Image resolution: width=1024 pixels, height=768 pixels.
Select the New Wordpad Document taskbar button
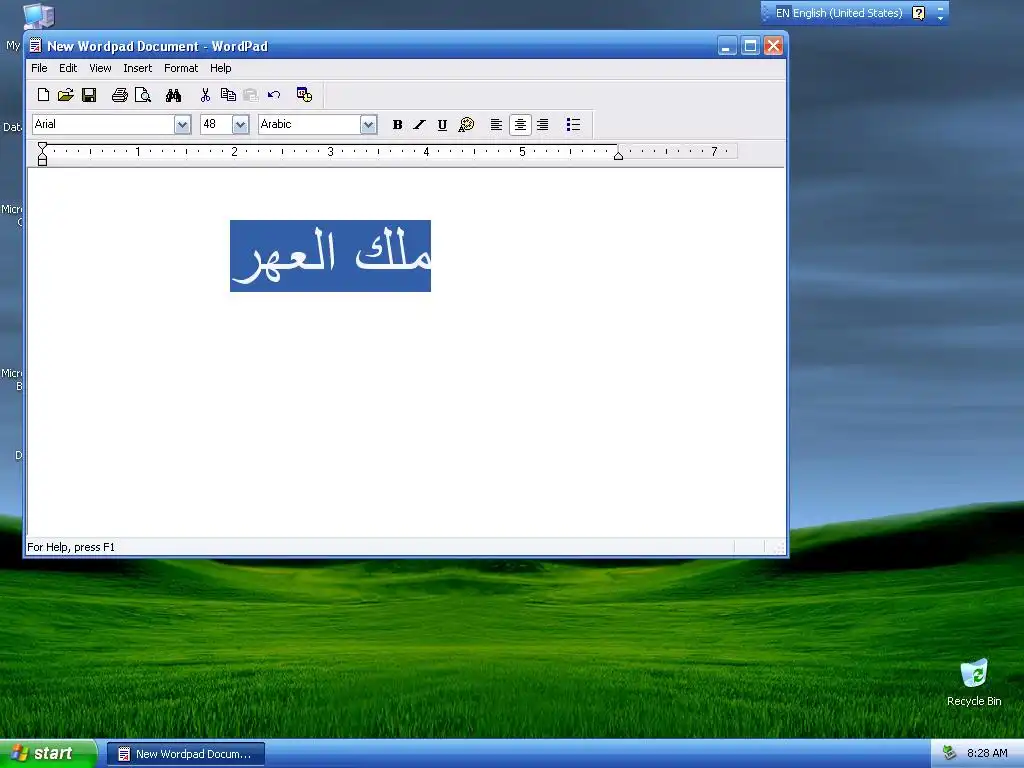click(186, 754)
